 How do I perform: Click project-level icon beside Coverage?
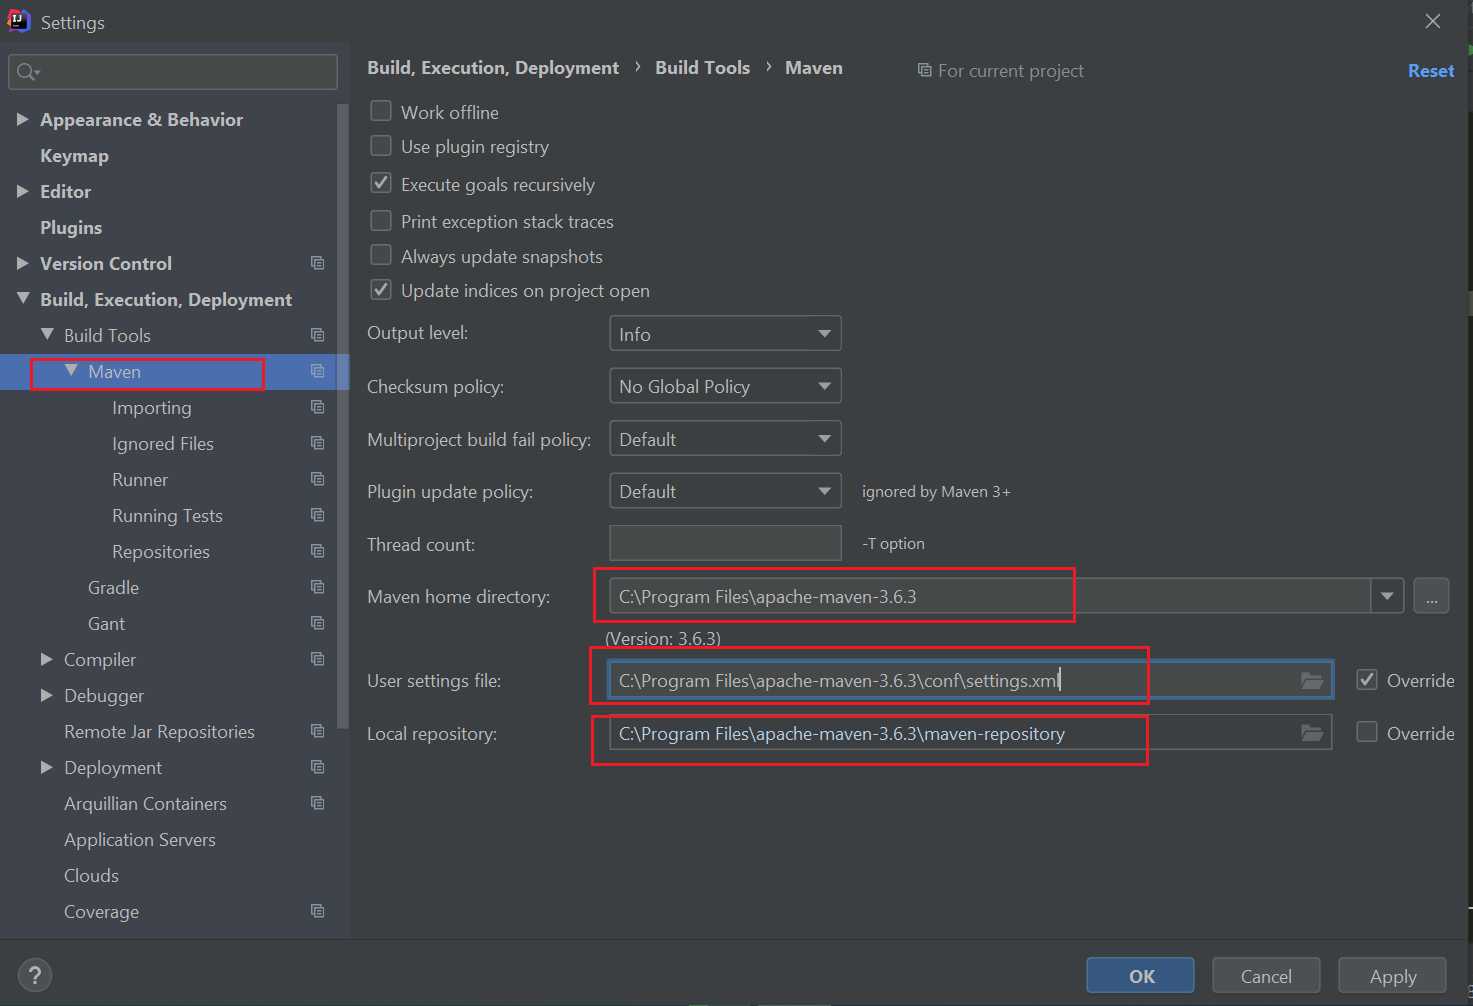tap(318, 911)
